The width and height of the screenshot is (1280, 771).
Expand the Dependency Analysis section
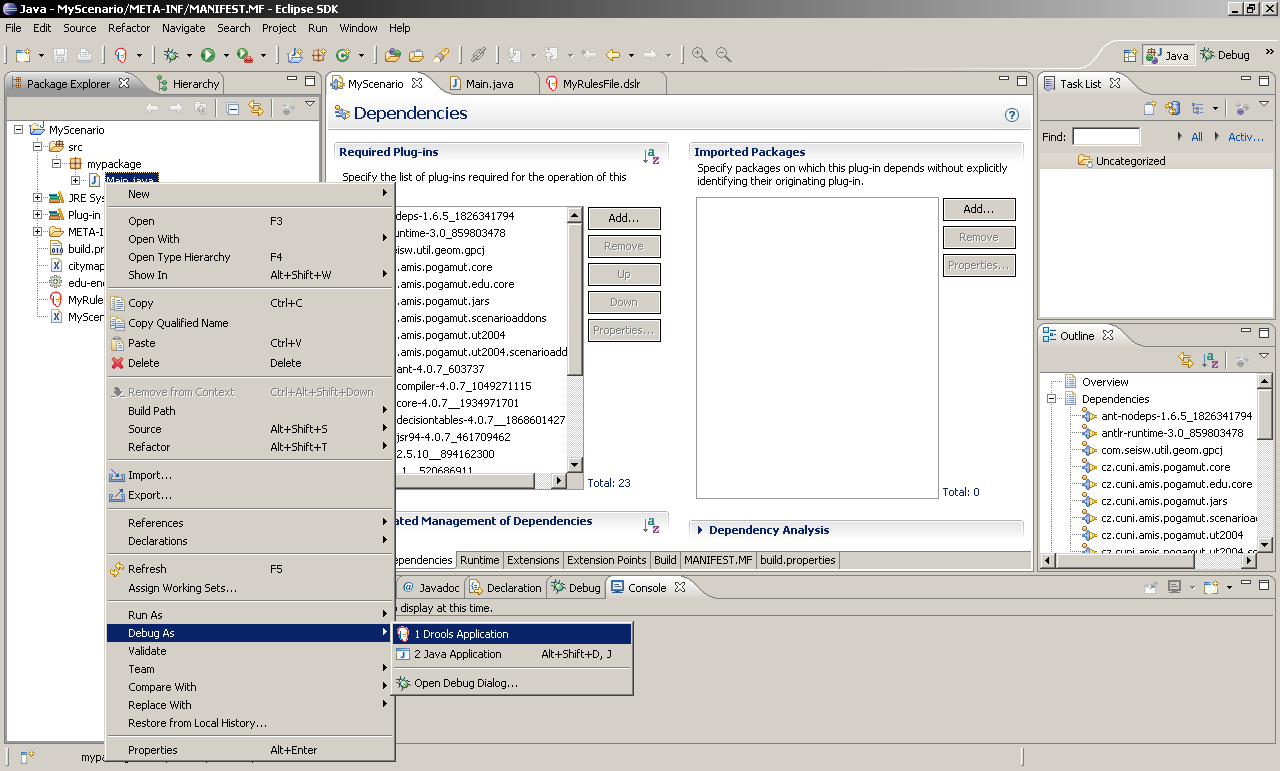point(700,530)
